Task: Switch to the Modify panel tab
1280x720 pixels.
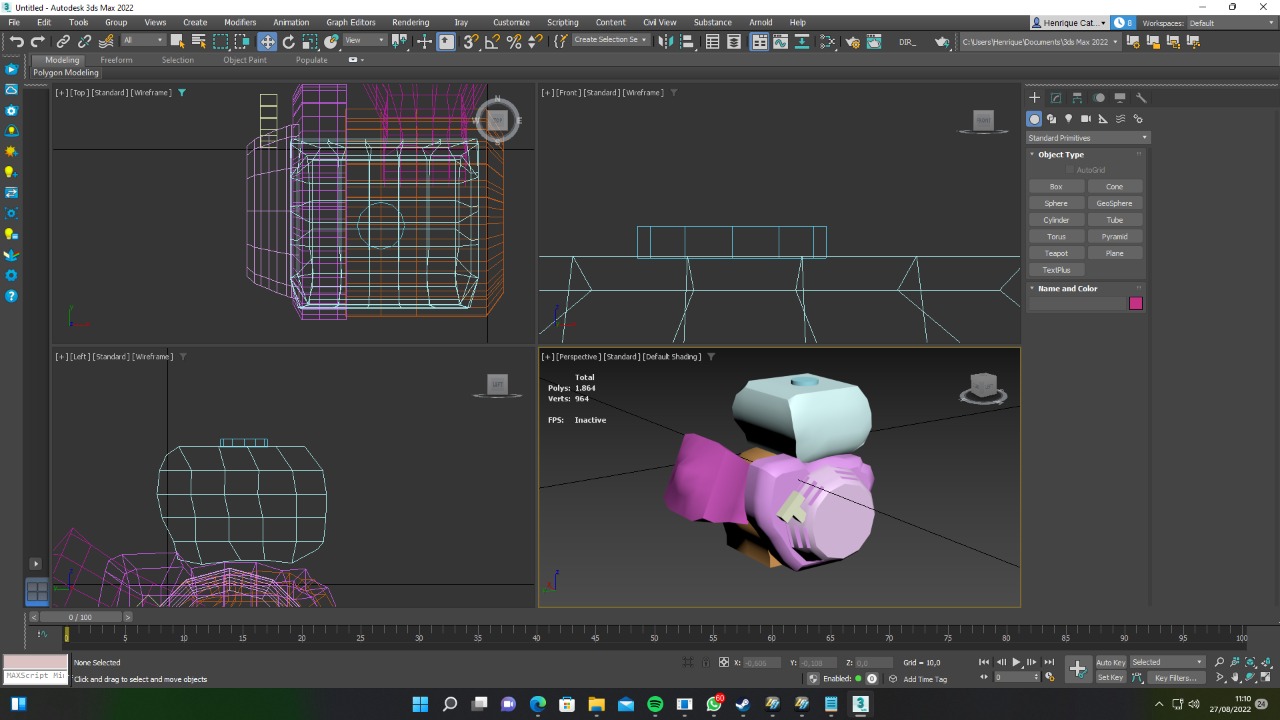Action: point(1056,98)
